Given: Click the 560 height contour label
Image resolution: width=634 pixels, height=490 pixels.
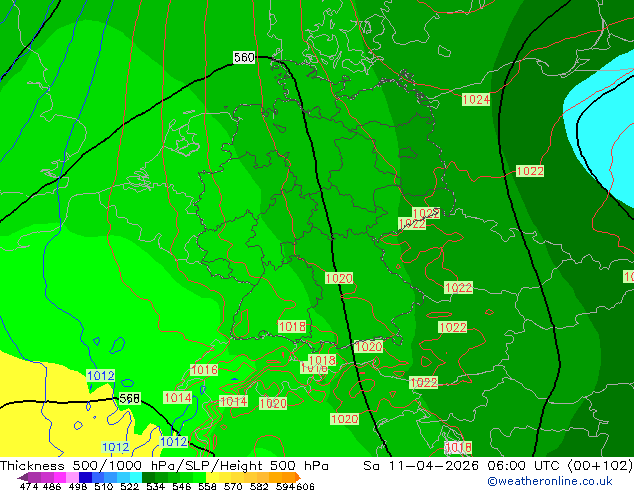Looking at the screenshot, I should pyautogui.click(x=244, y=57).
